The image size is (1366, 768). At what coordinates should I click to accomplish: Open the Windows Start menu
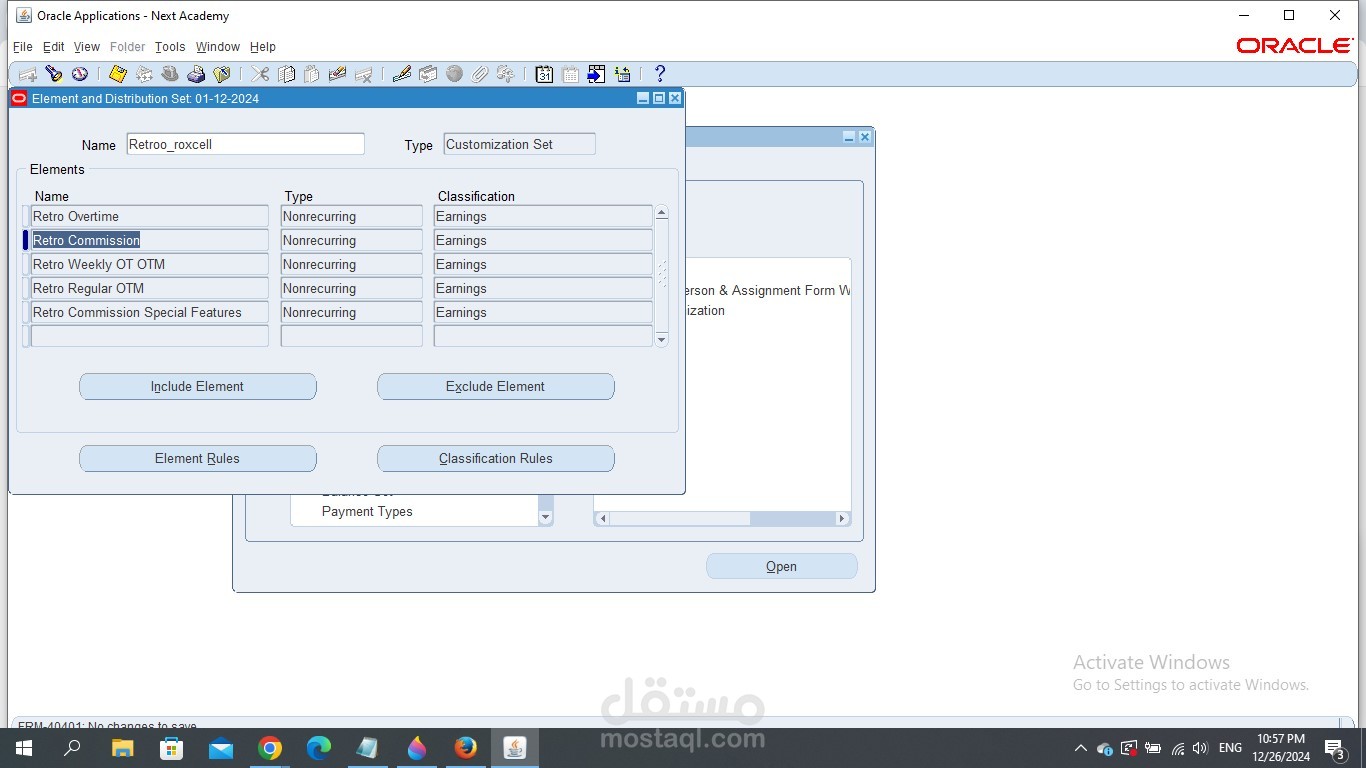coord(23,748)
